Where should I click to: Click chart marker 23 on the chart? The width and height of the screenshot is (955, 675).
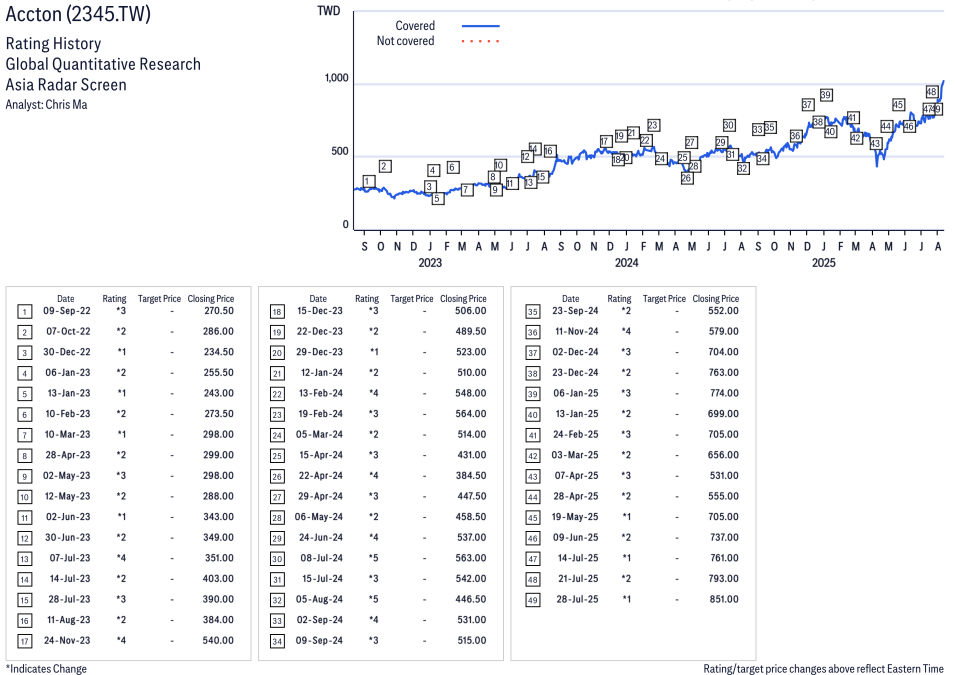pyautogui.click(x=653, y=125)
